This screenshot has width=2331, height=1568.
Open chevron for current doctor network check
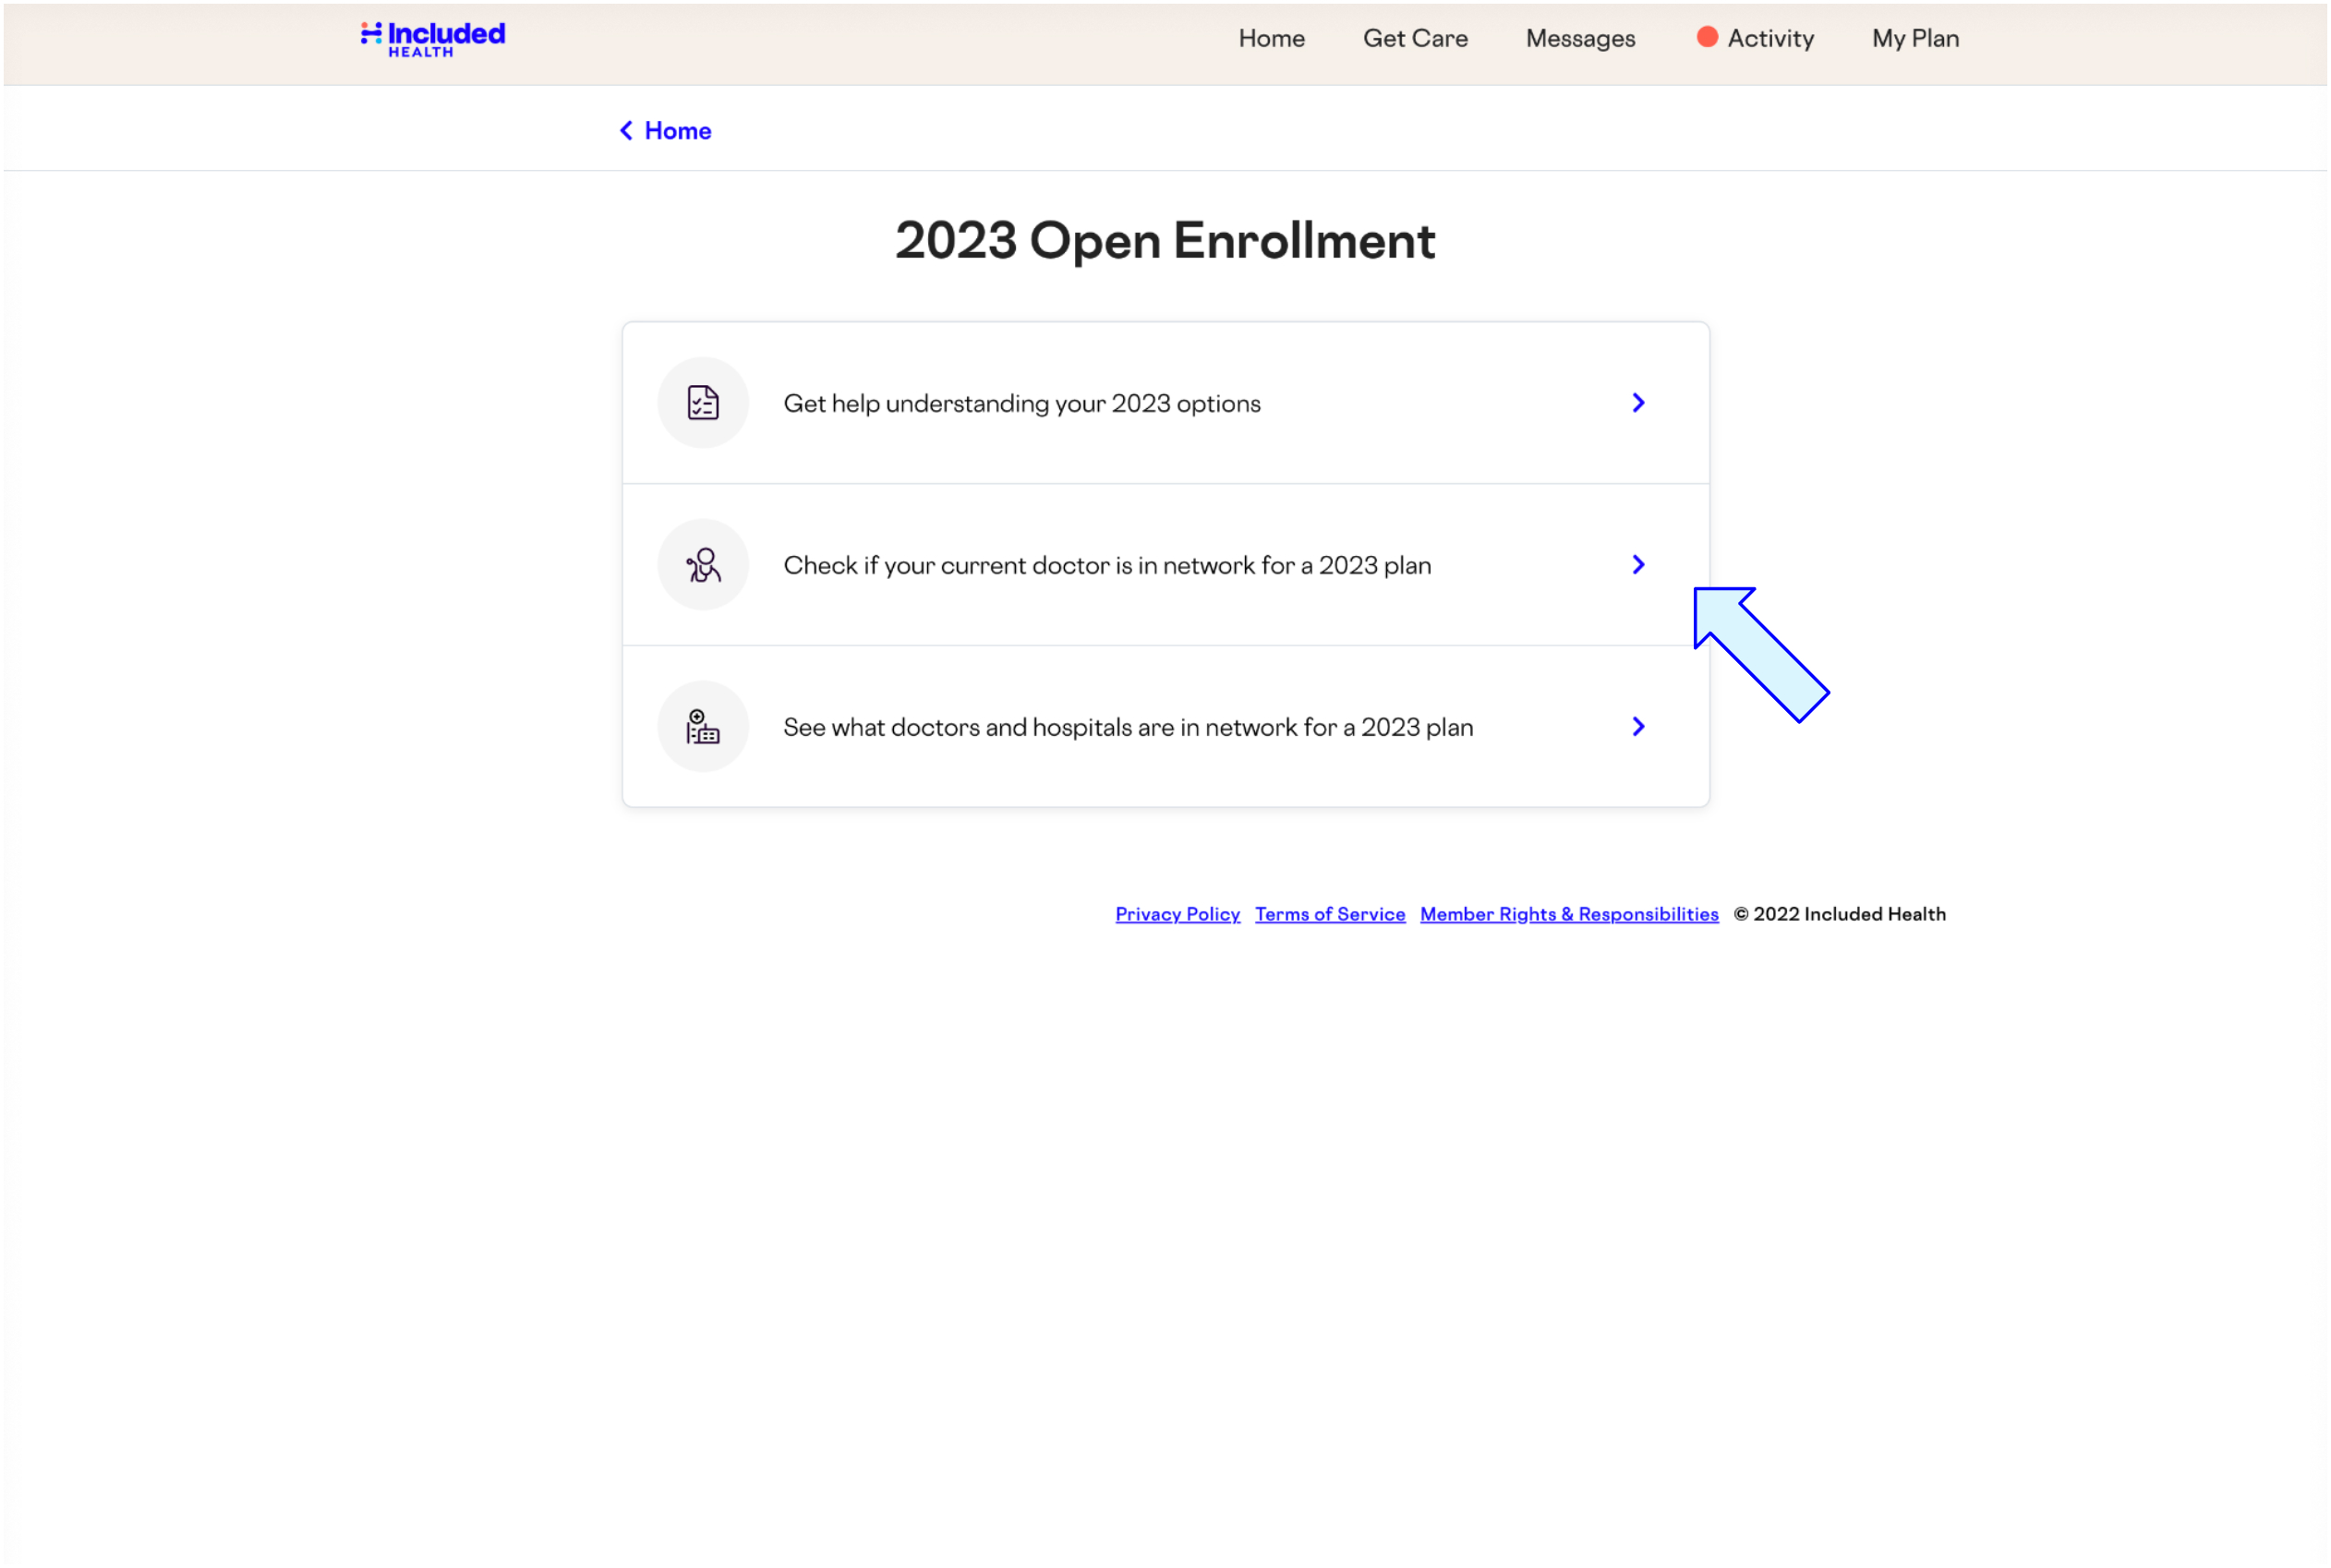click(x=1638, y=565)
